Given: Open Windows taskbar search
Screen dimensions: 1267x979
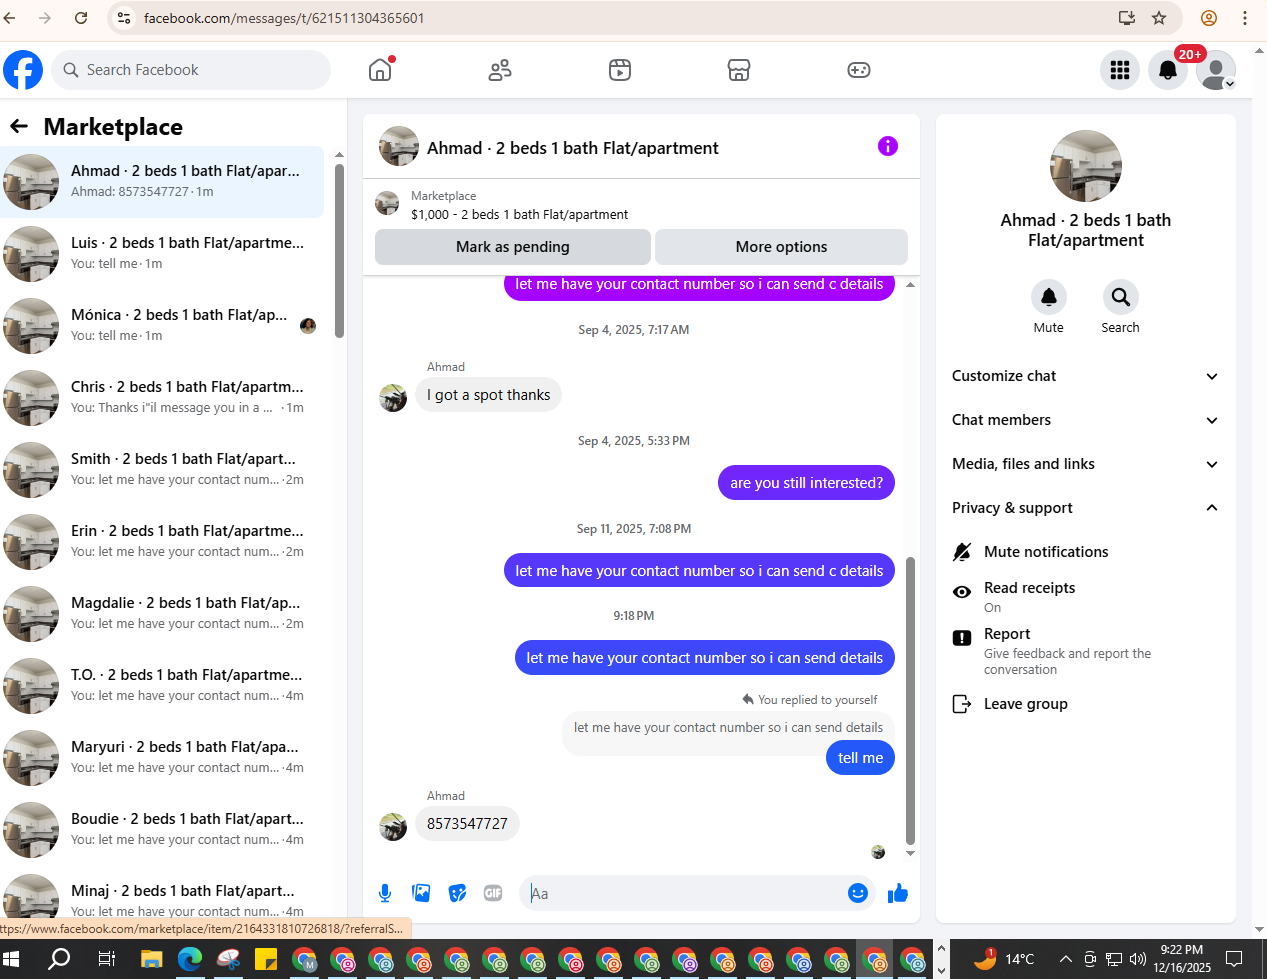Looking at the screenshot, I should (60, 960).
